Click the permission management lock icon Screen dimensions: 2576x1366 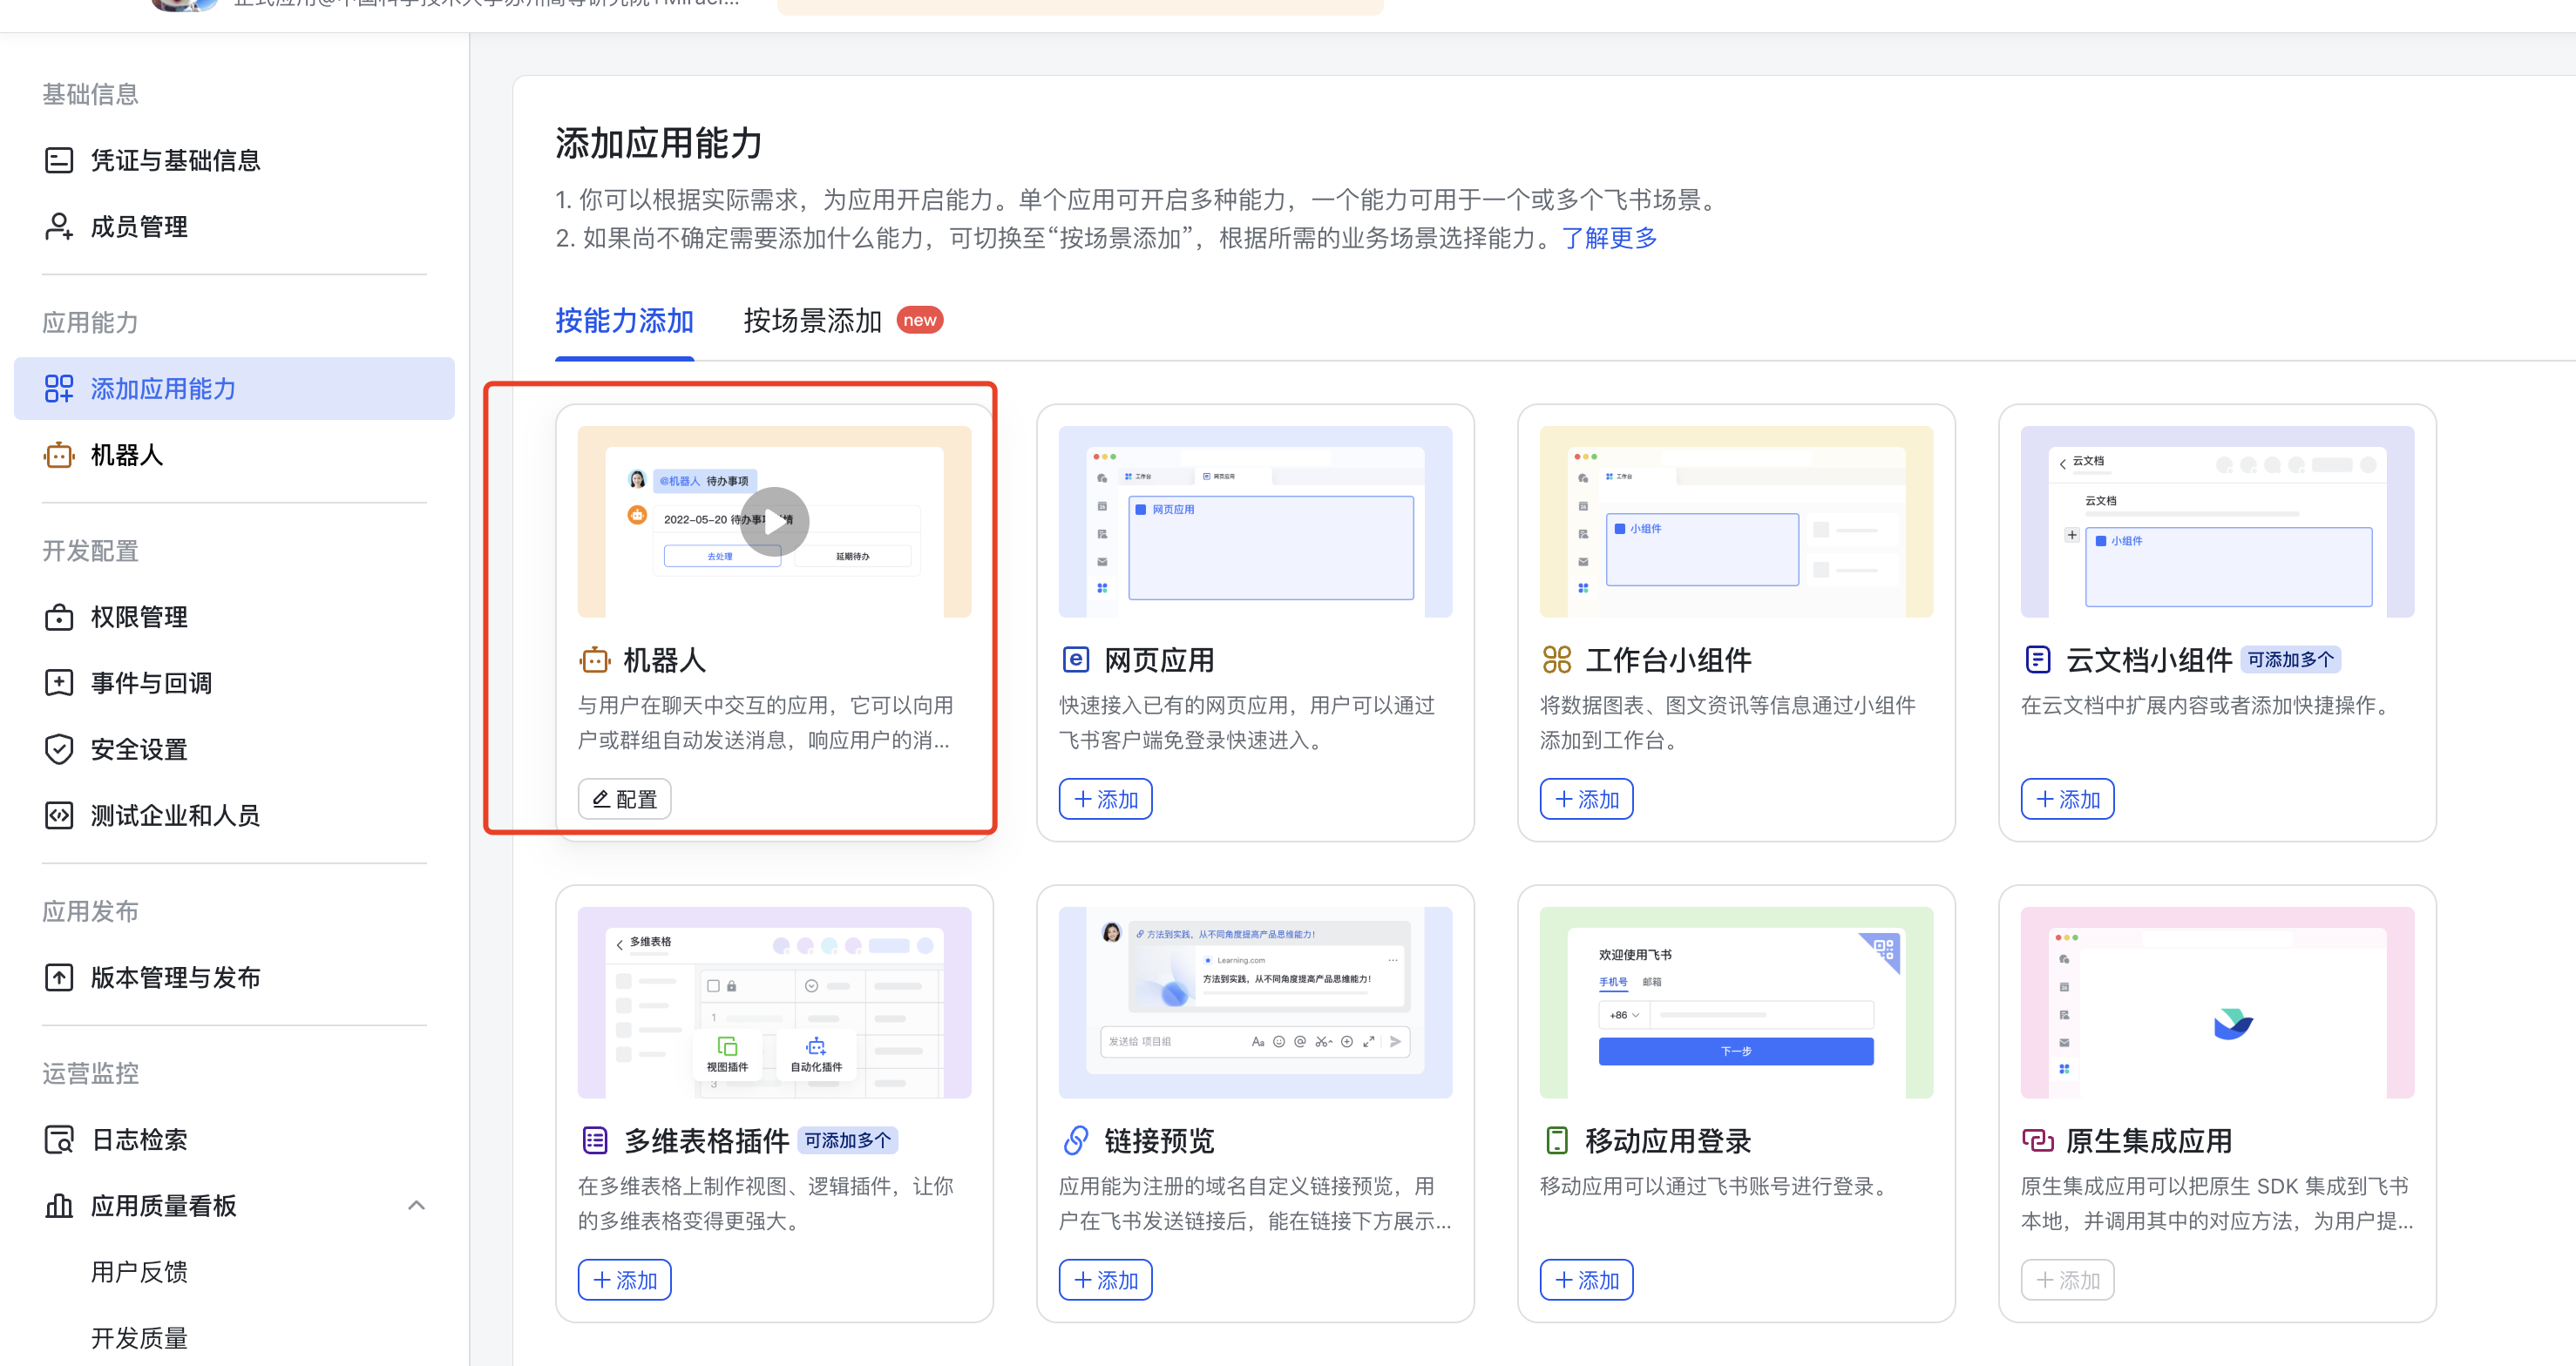click(x=59, y=617)
